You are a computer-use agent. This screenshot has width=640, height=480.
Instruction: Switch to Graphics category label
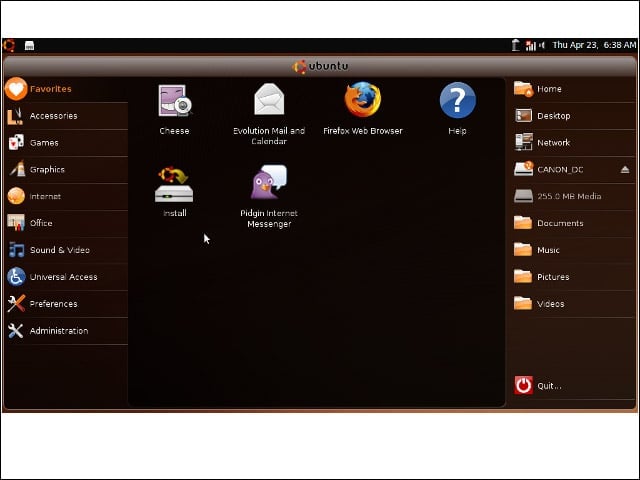click(x=47, y=169)
